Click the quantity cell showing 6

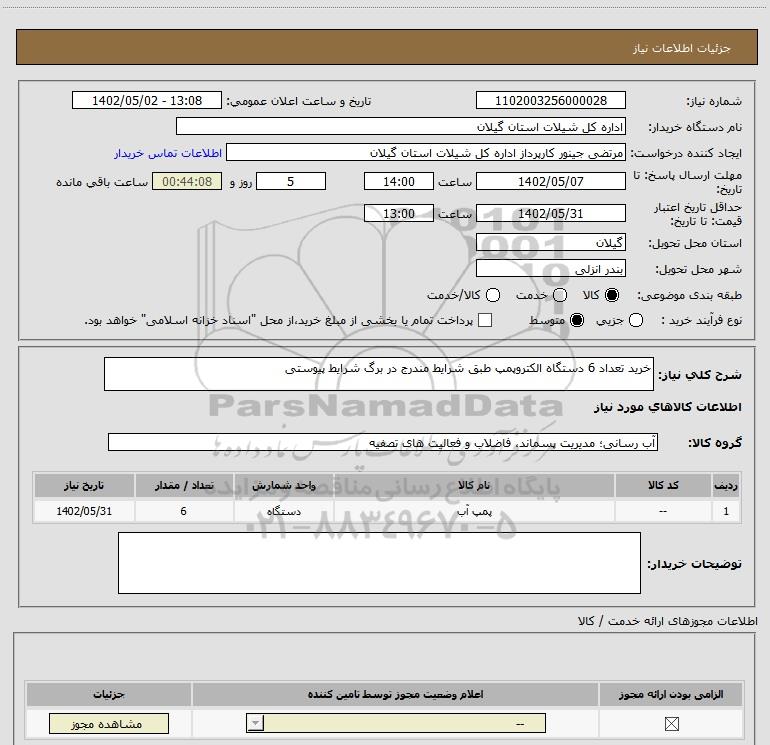(184, 511)
